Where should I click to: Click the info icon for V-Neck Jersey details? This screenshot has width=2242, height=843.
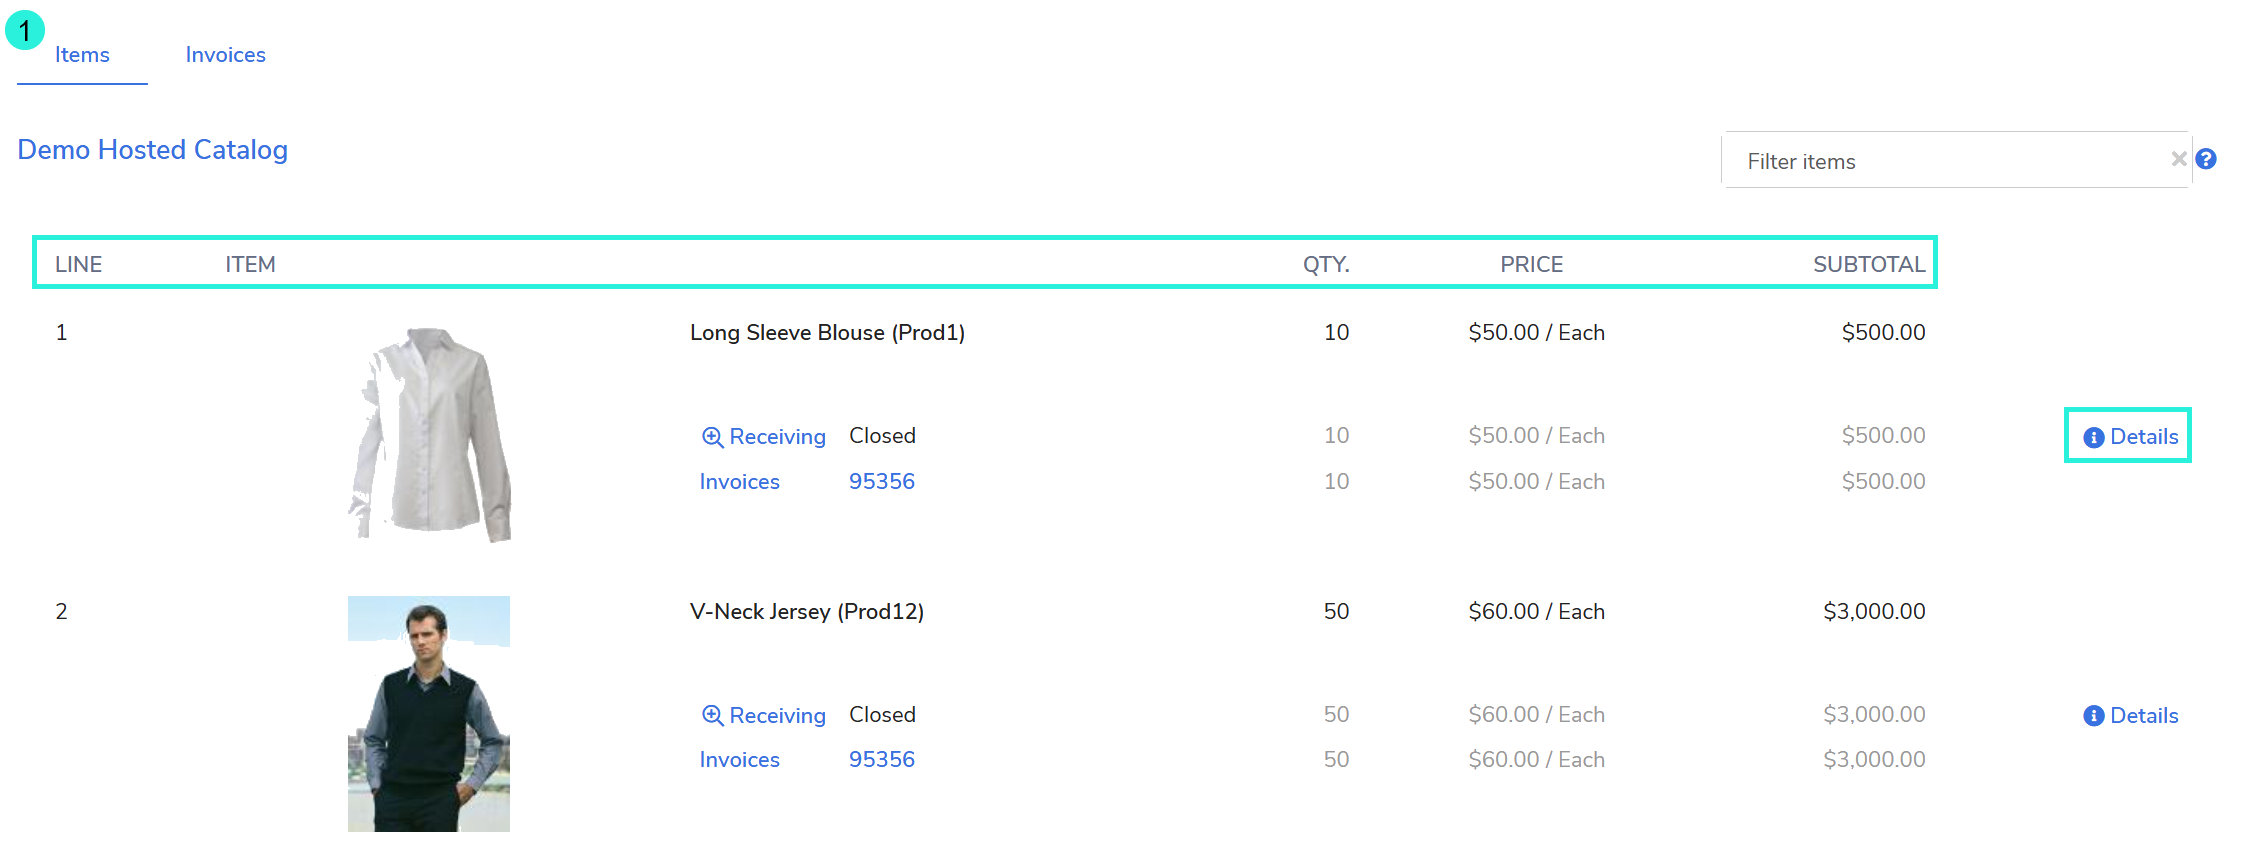[2093, 716]
